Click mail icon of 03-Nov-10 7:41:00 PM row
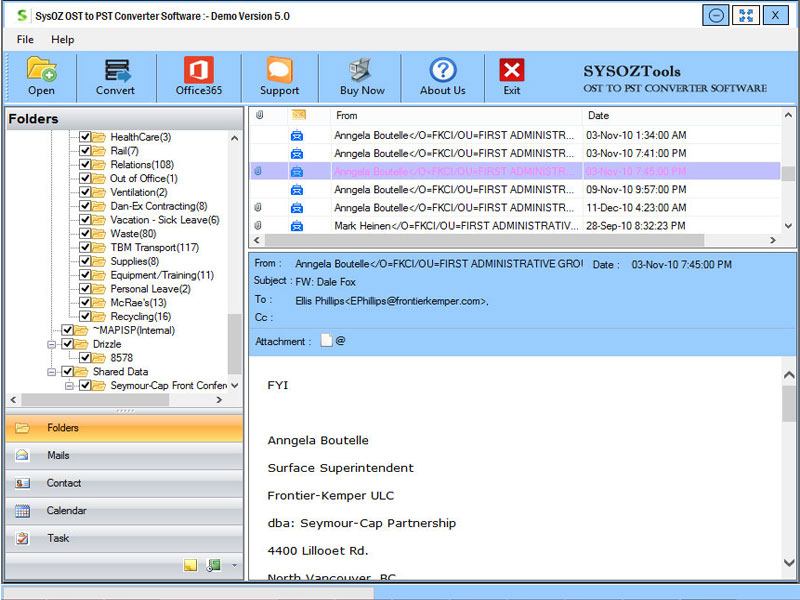 (x=297, y=154)
